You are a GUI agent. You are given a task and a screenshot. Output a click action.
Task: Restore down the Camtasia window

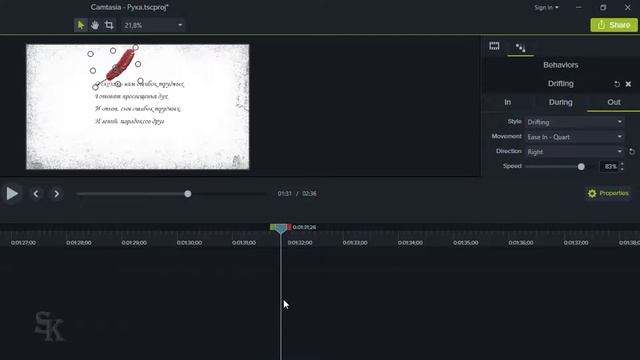tap(603, 7)
